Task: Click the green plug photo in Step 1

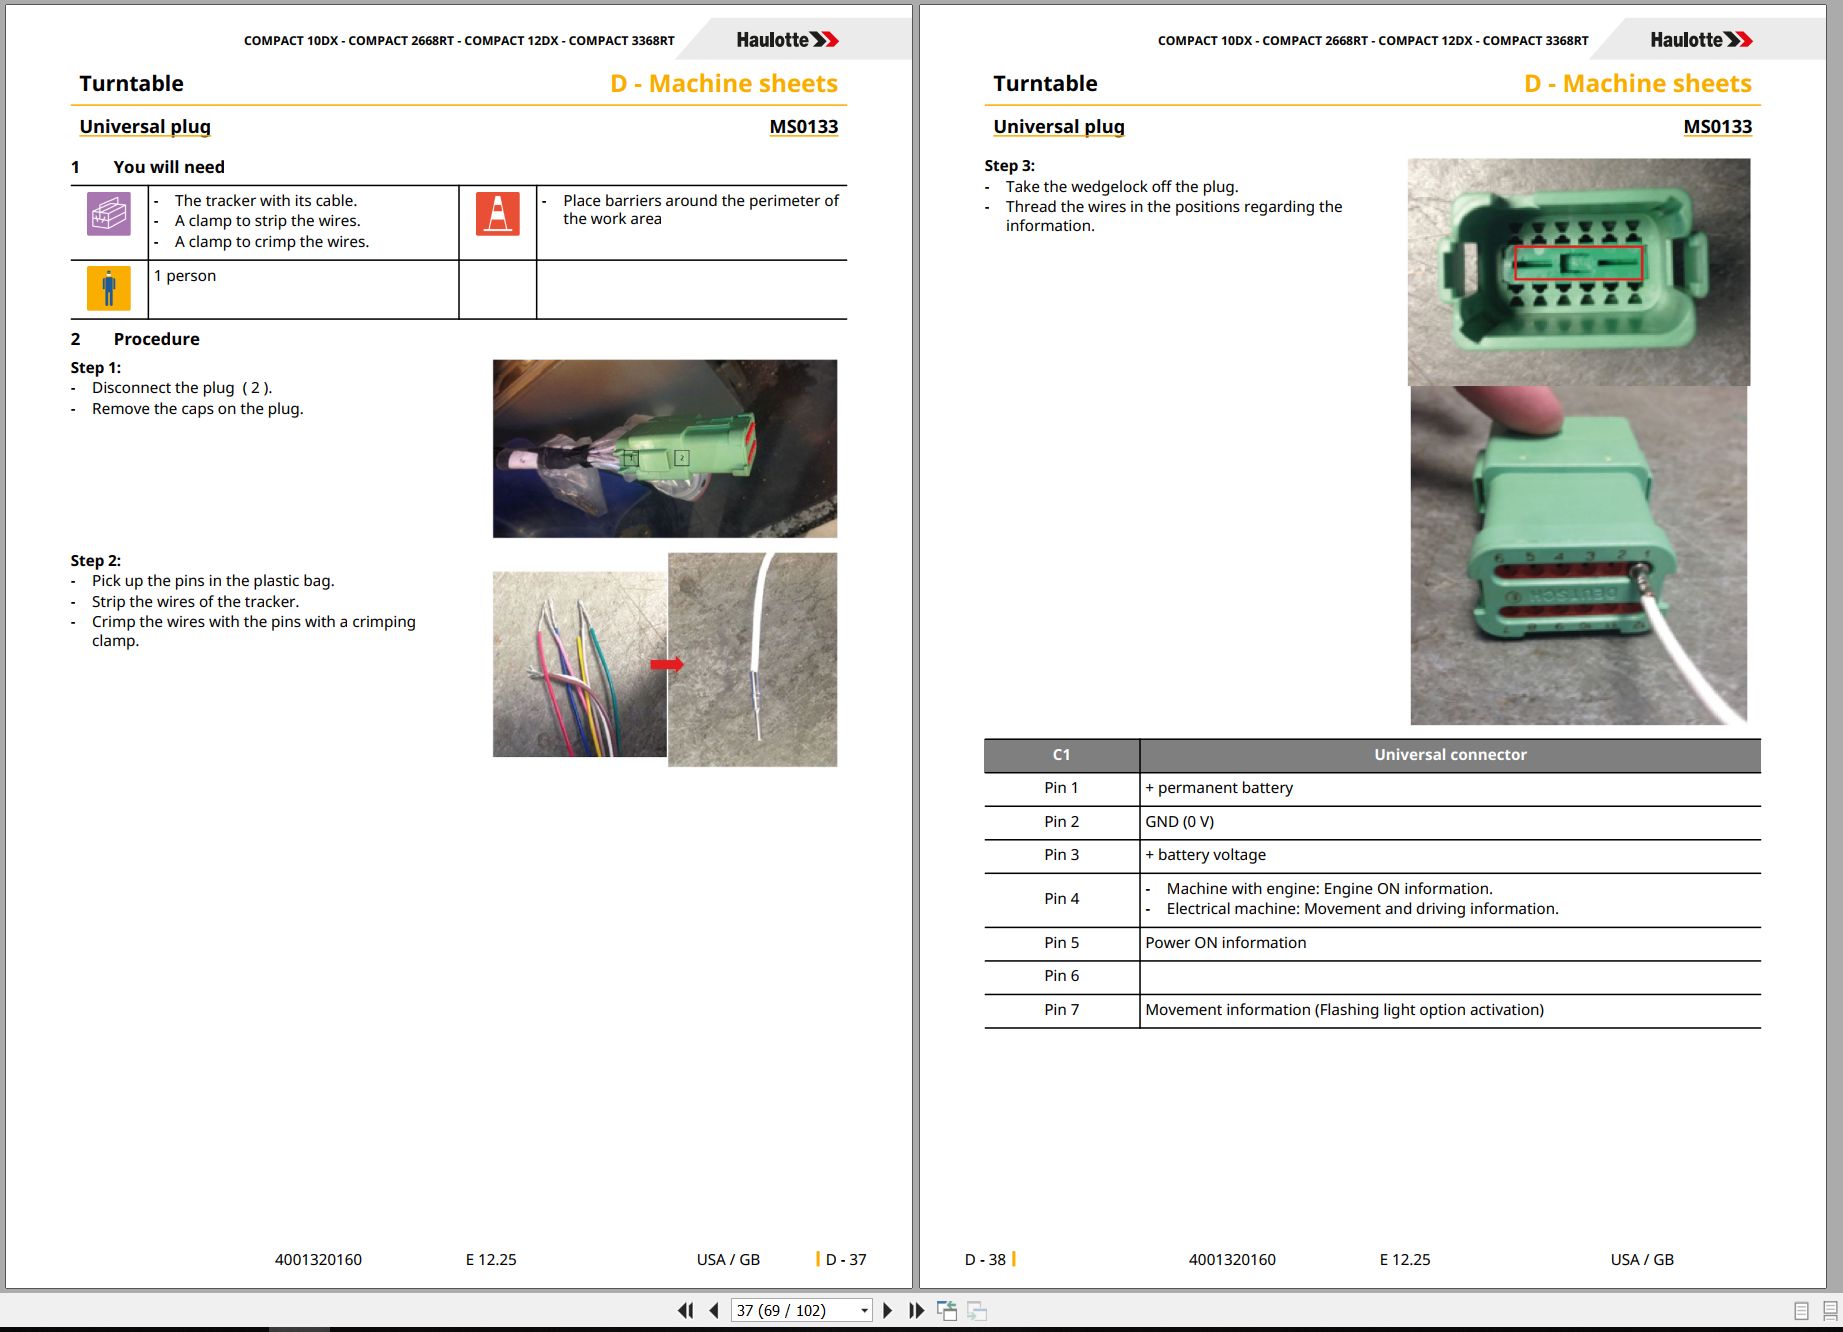Action: 665,449
